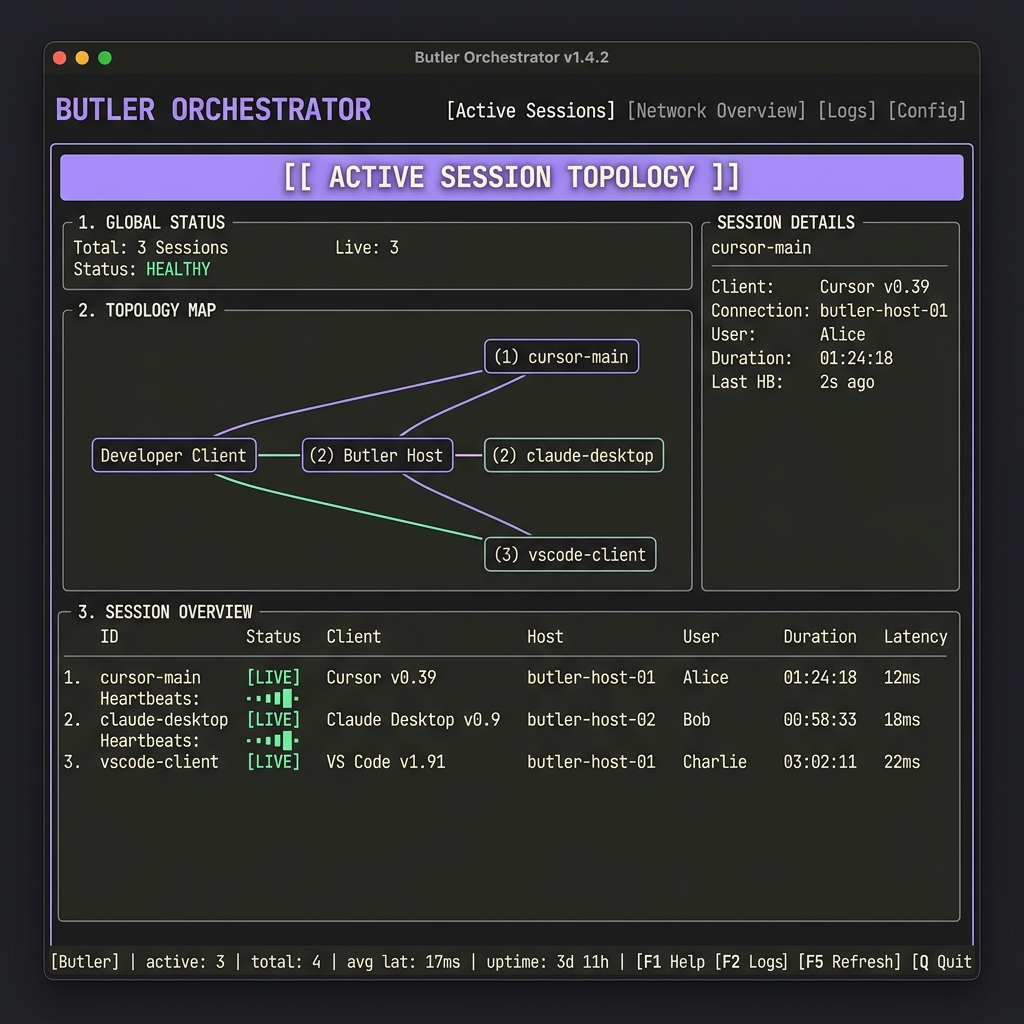
Task: Select the vscode-client topology node
Action: pos(570,554)
